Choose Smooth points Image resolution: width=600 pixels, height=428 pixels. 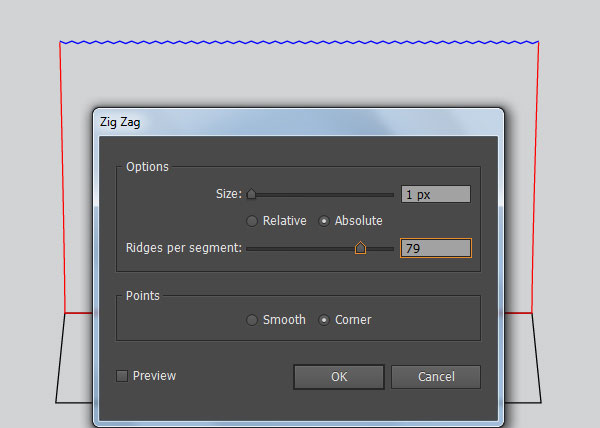tap(252, 320)
